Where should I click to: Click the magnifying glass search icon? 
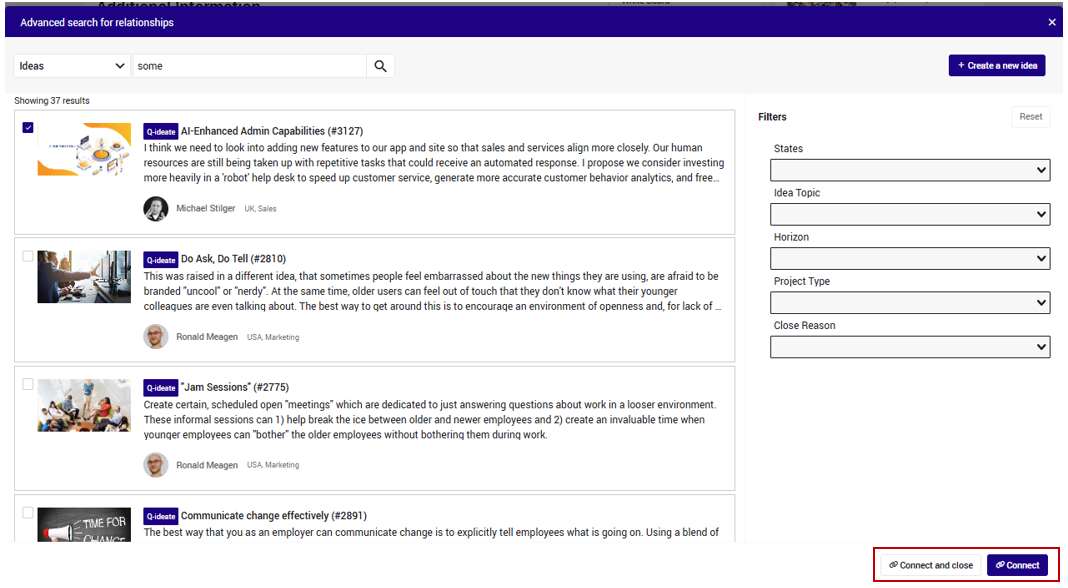point(380,66)
